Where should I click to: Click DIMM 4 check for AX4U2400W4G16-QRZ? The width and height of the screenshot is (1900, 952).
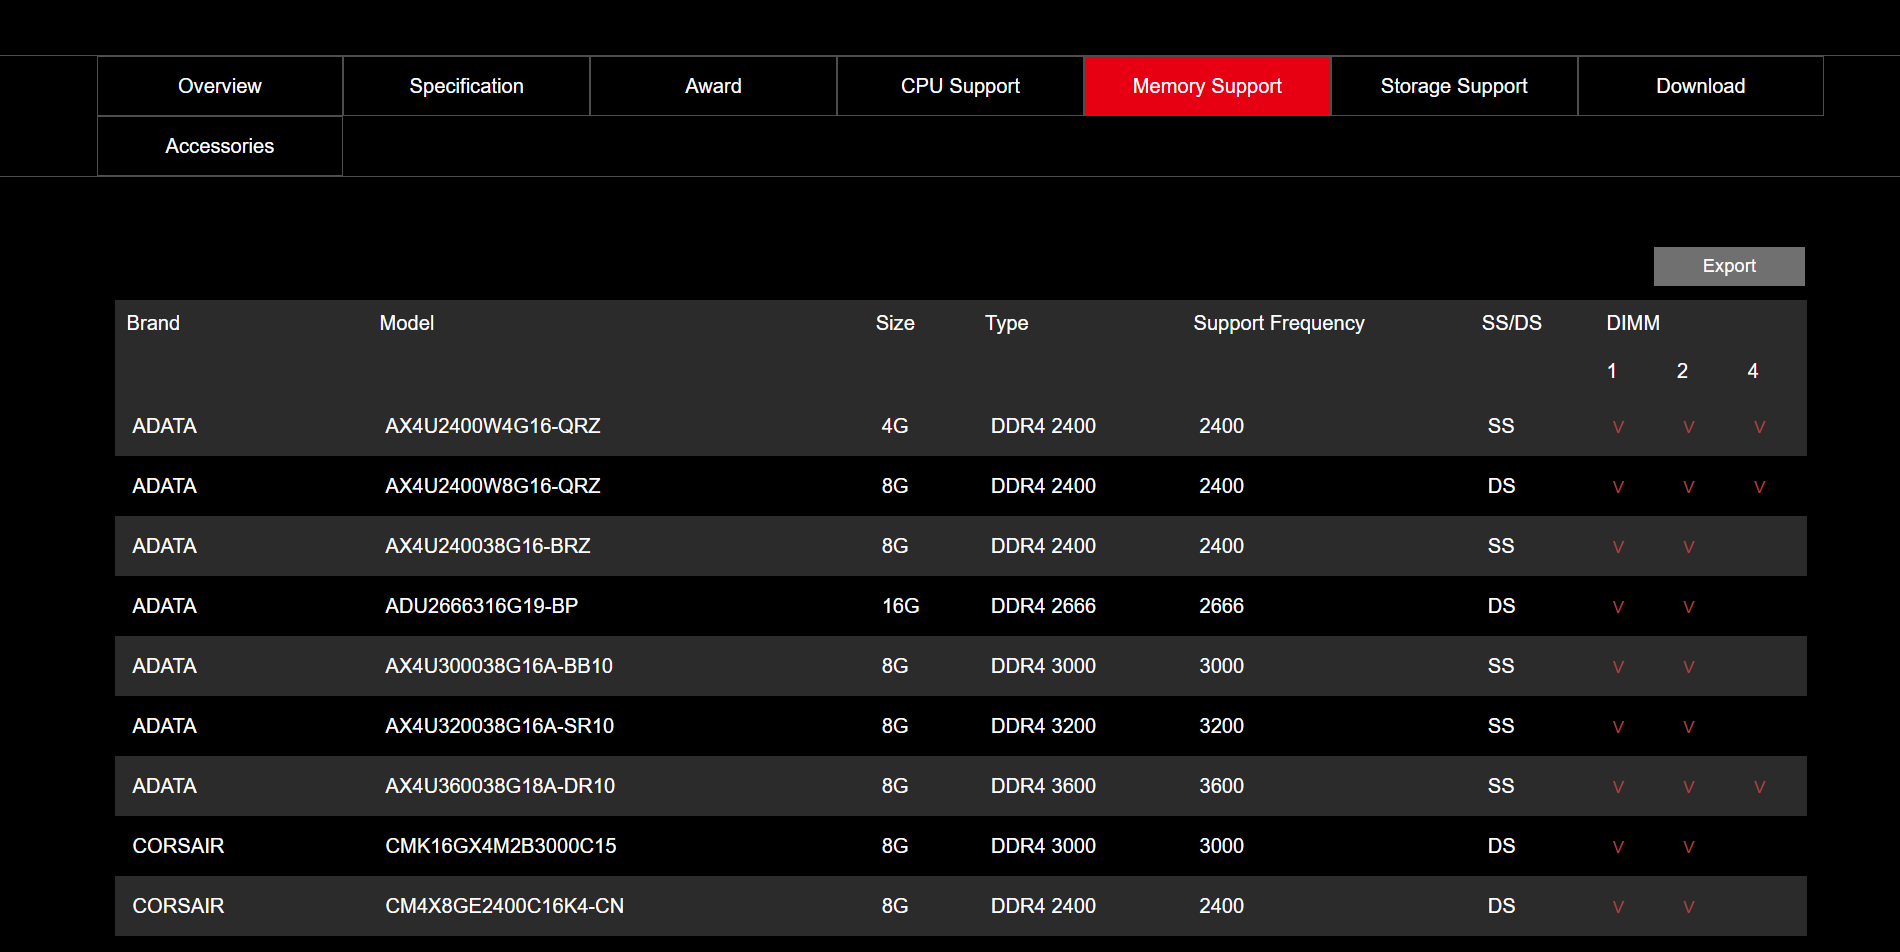point(1759,427)
